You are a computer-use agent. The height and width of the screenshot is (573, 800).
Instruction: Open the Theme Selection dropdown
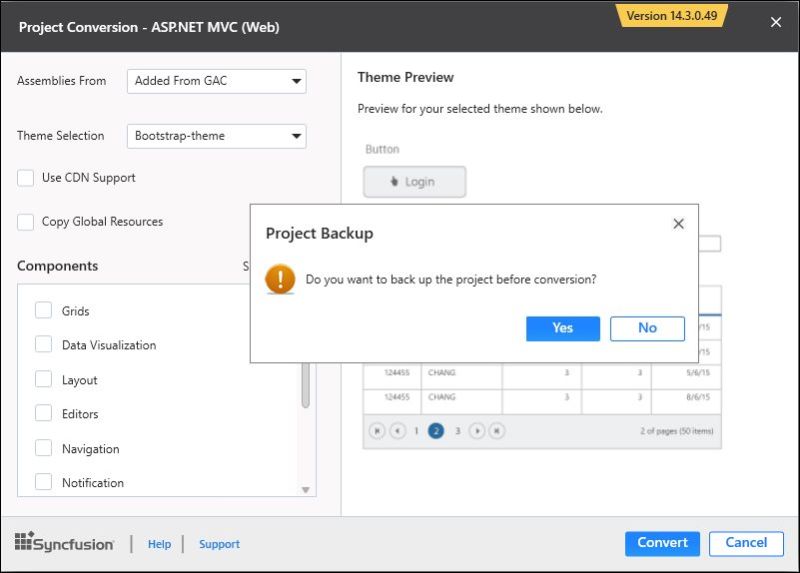point(216,136)
